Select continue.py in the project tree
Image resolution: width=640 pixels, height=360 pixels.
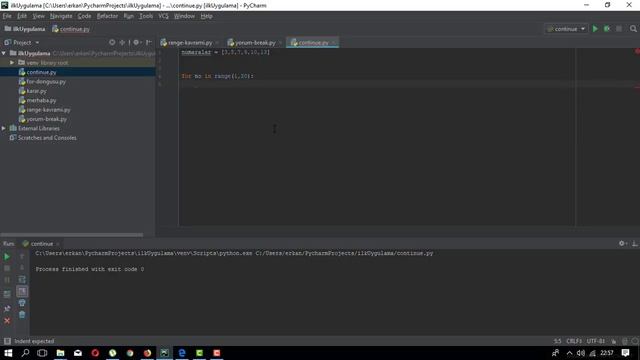pos(41,72)
